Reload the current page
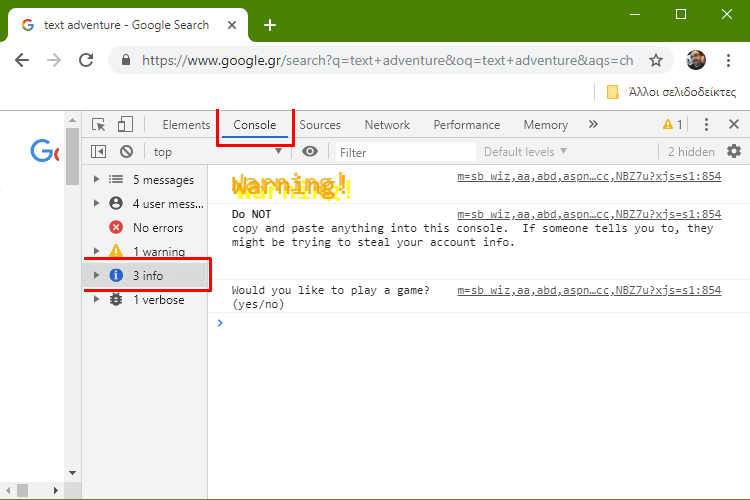The width and height of the screenshot is (750, 500). tap(86, 60)
